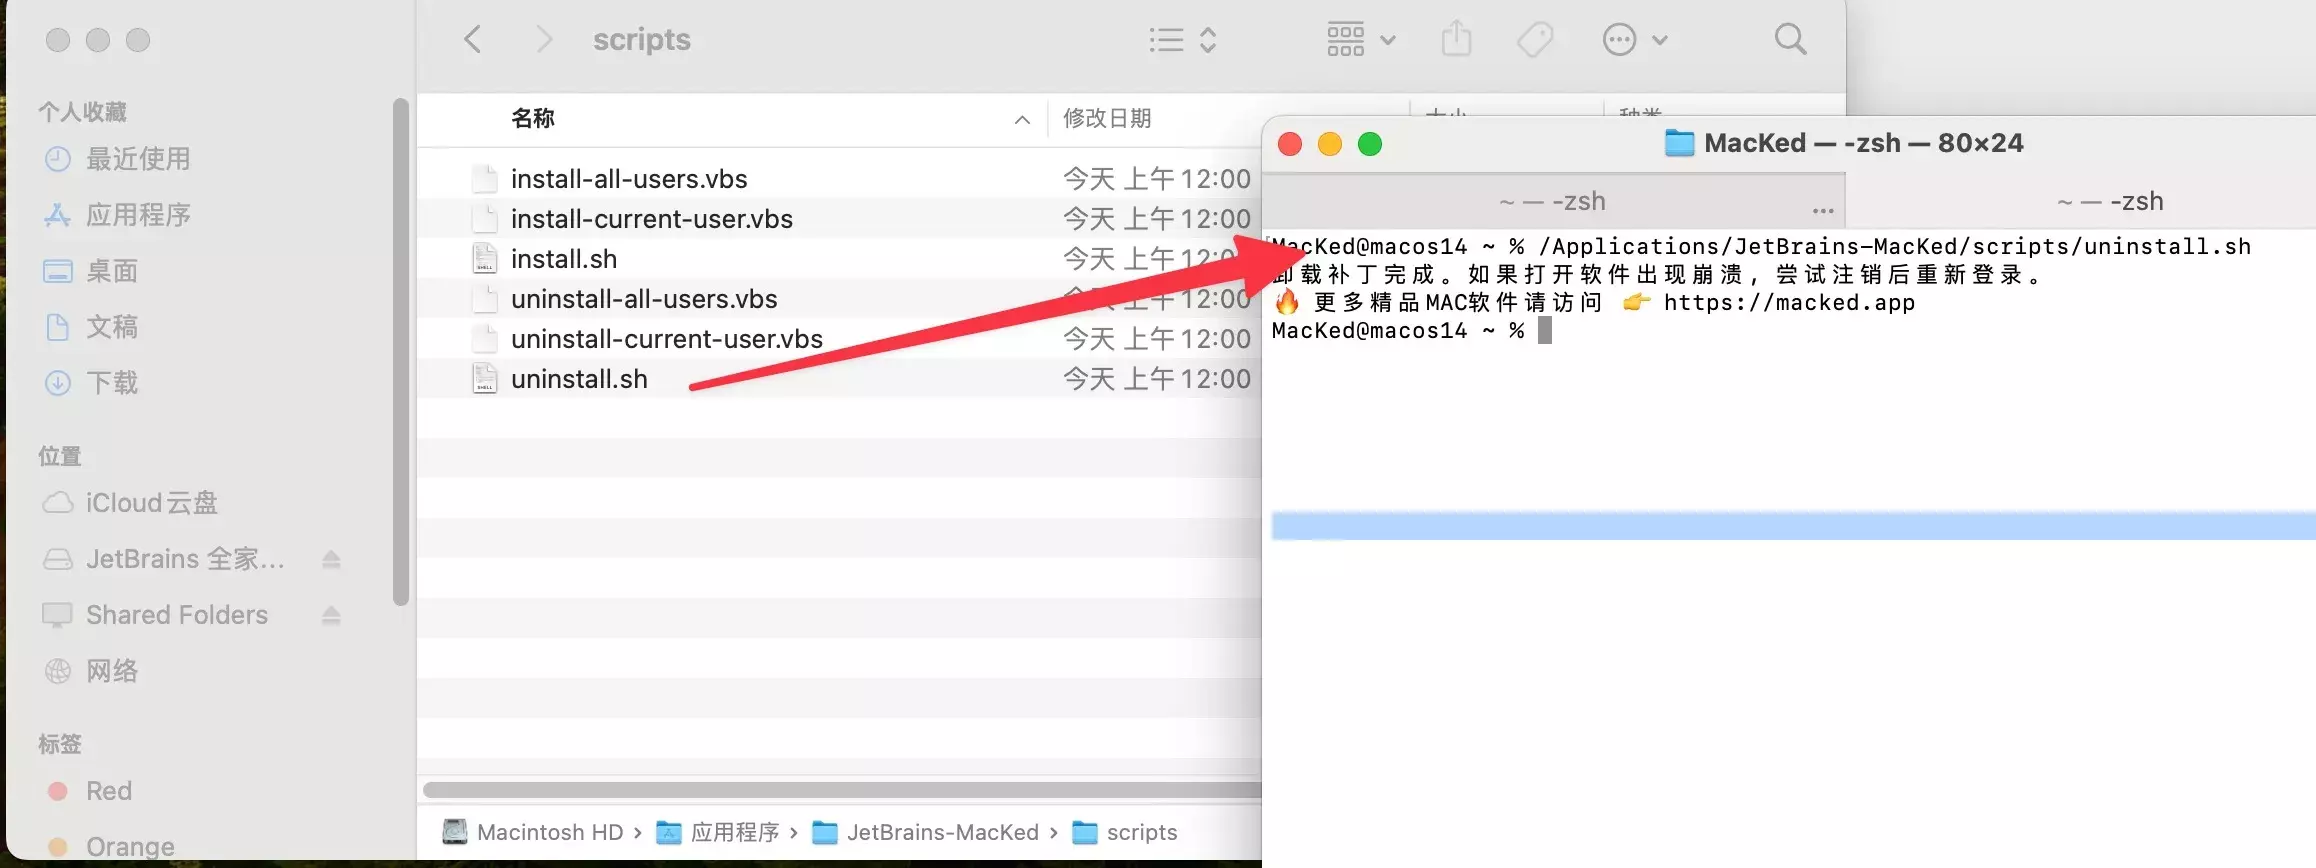2316x868 pixels.
Task: Select uninstall-all-users.vbs file
Action: 644,299
